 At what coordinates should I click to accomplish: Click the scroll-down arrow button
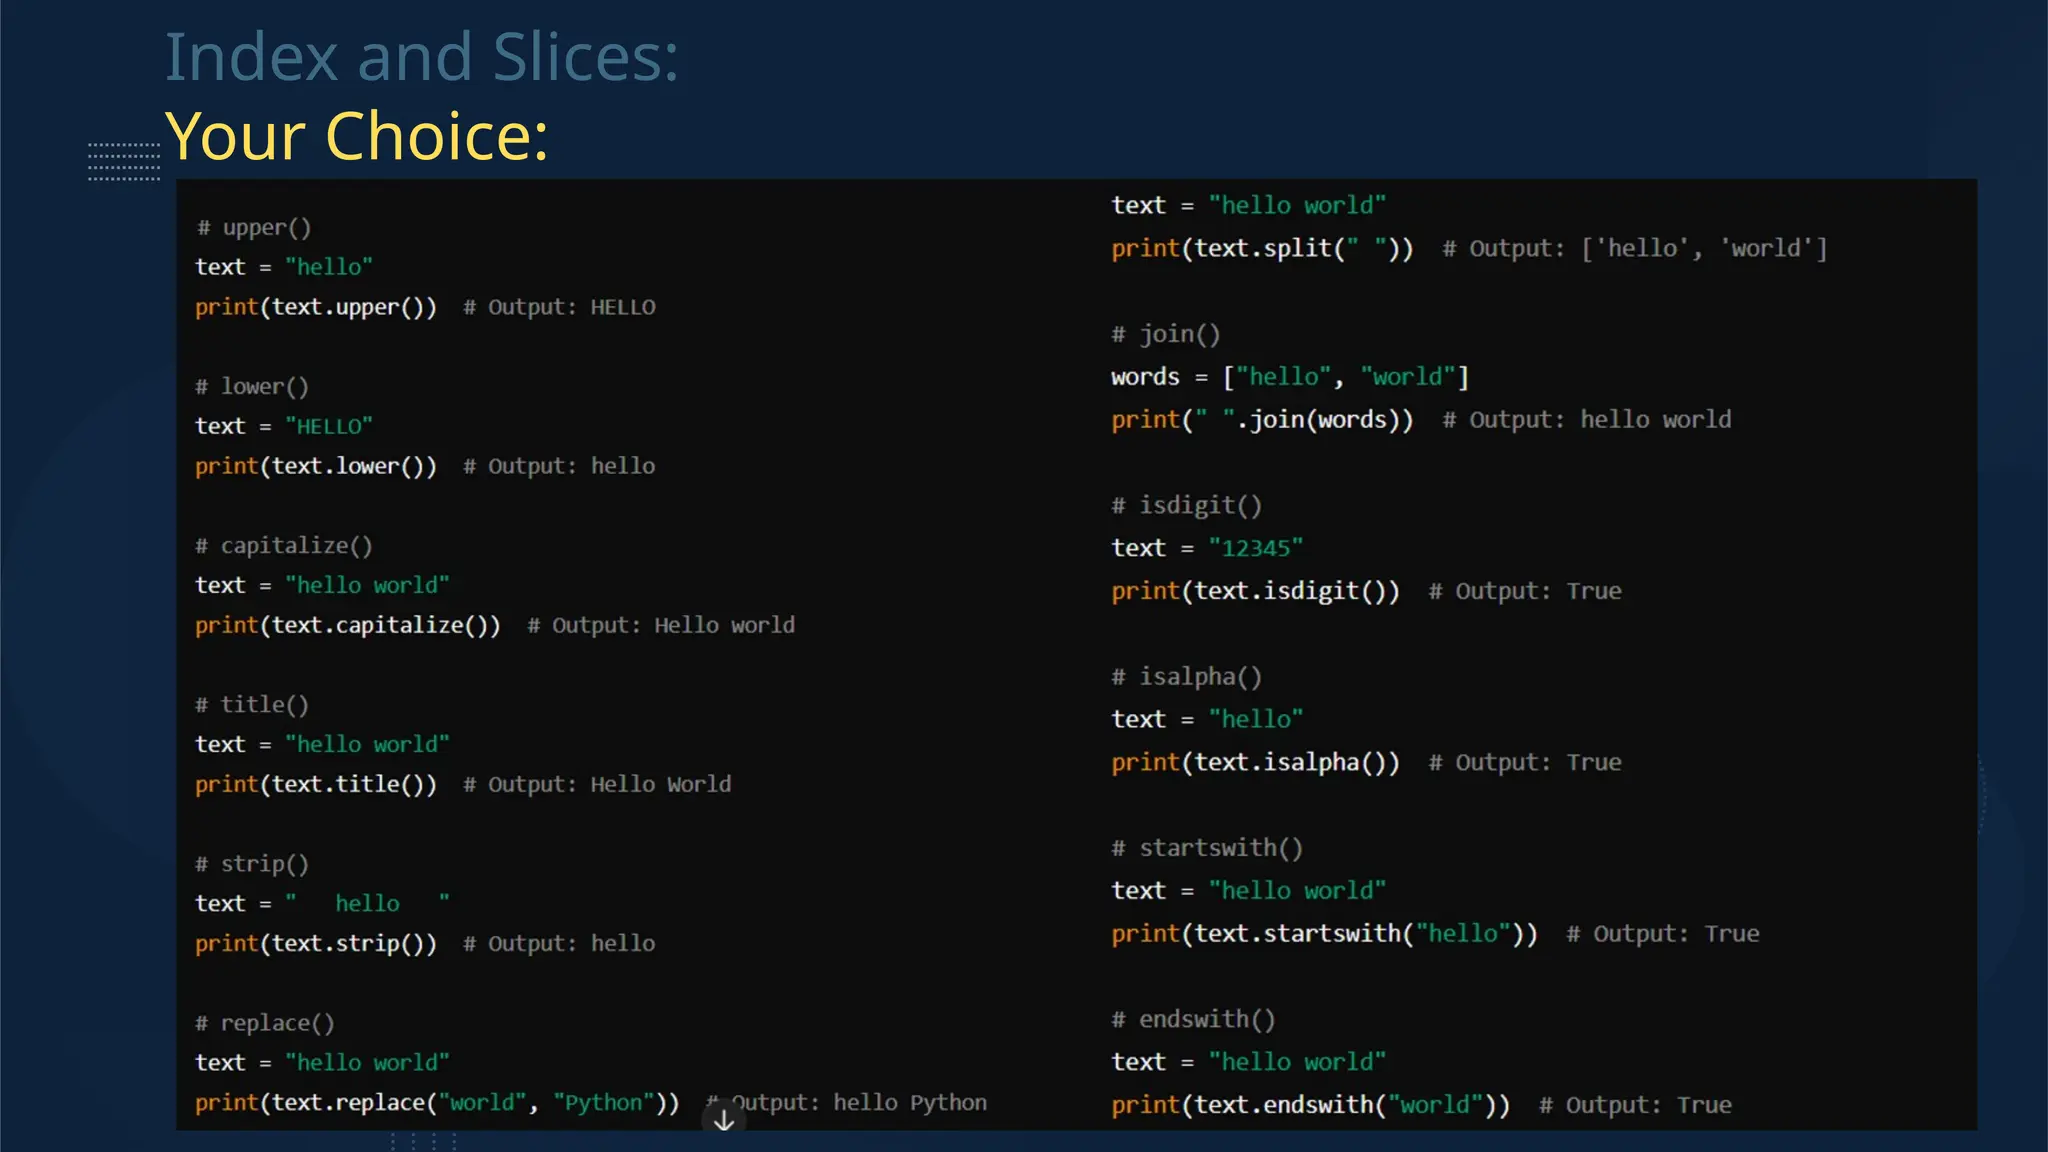click(x=724, y=1121)
